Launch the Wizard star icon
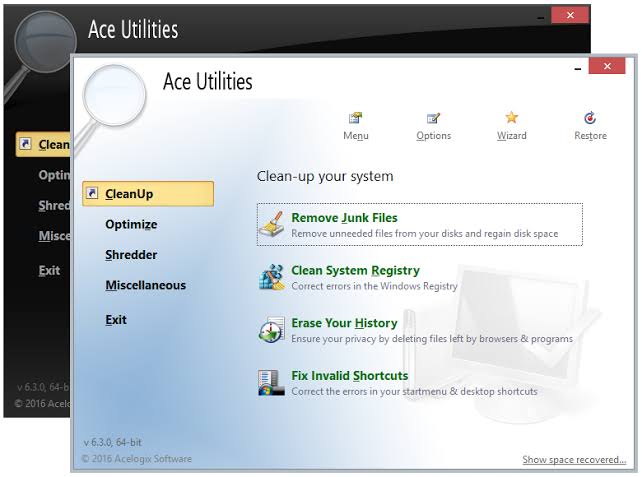Screen dimensions: 642x477 click(x=511, y=118)
